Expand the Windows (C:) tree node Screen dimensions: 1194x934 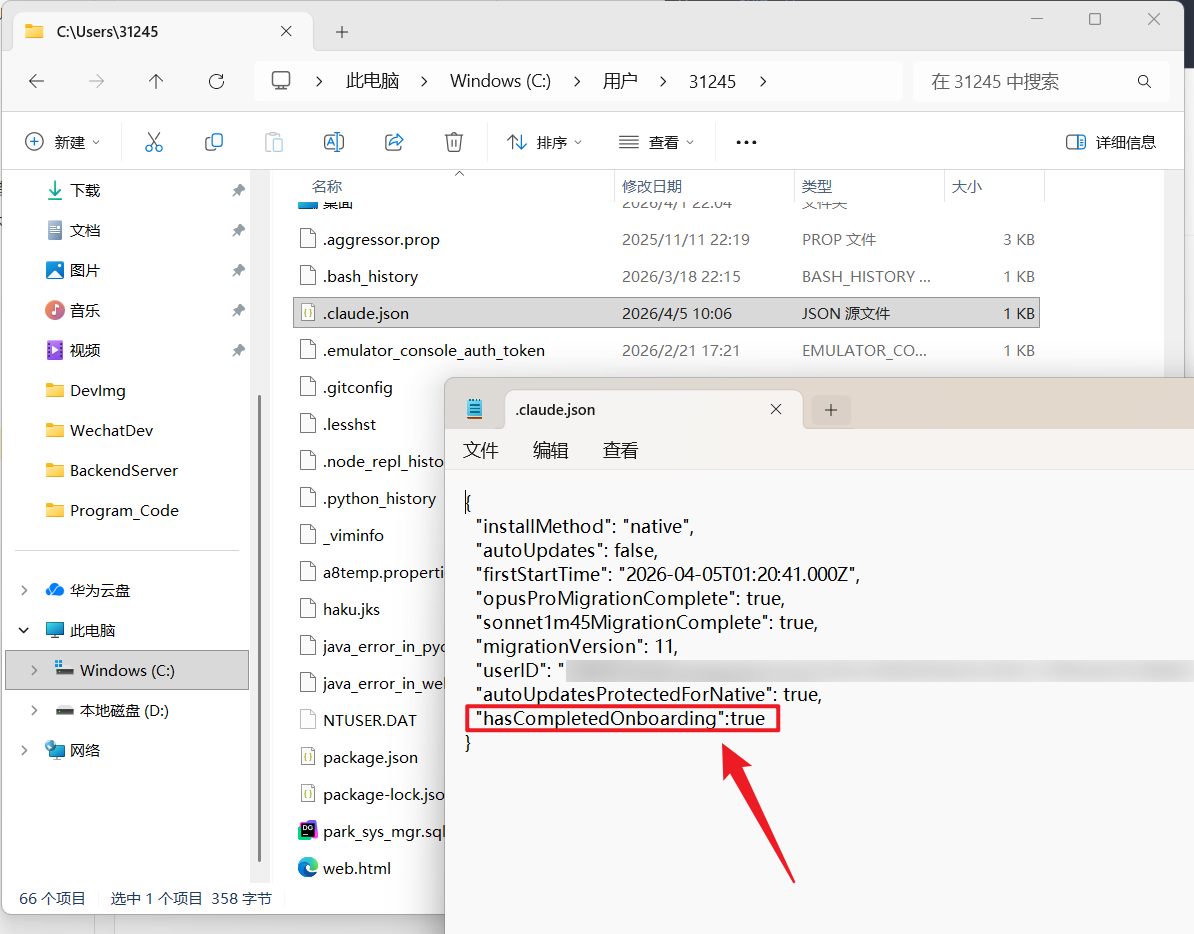click(34, 671)
